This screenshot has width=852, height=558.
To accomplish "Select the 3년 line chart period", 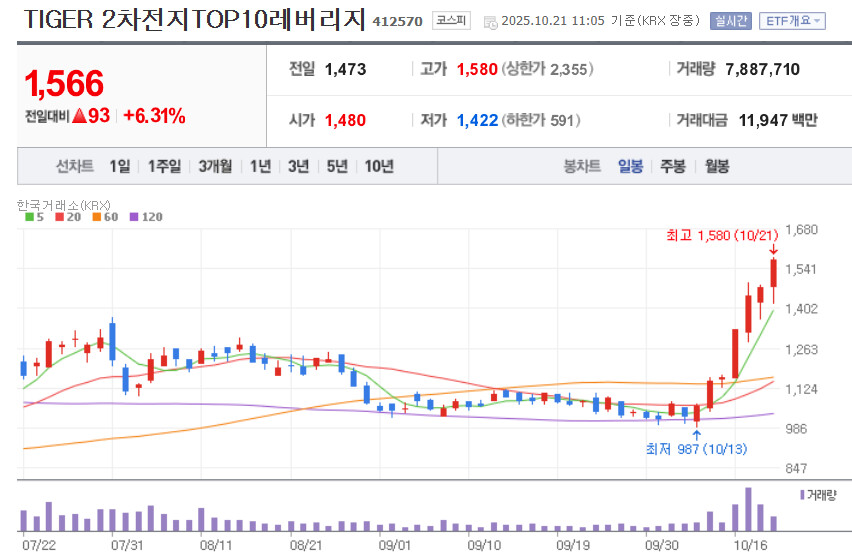I will point(298,166).
